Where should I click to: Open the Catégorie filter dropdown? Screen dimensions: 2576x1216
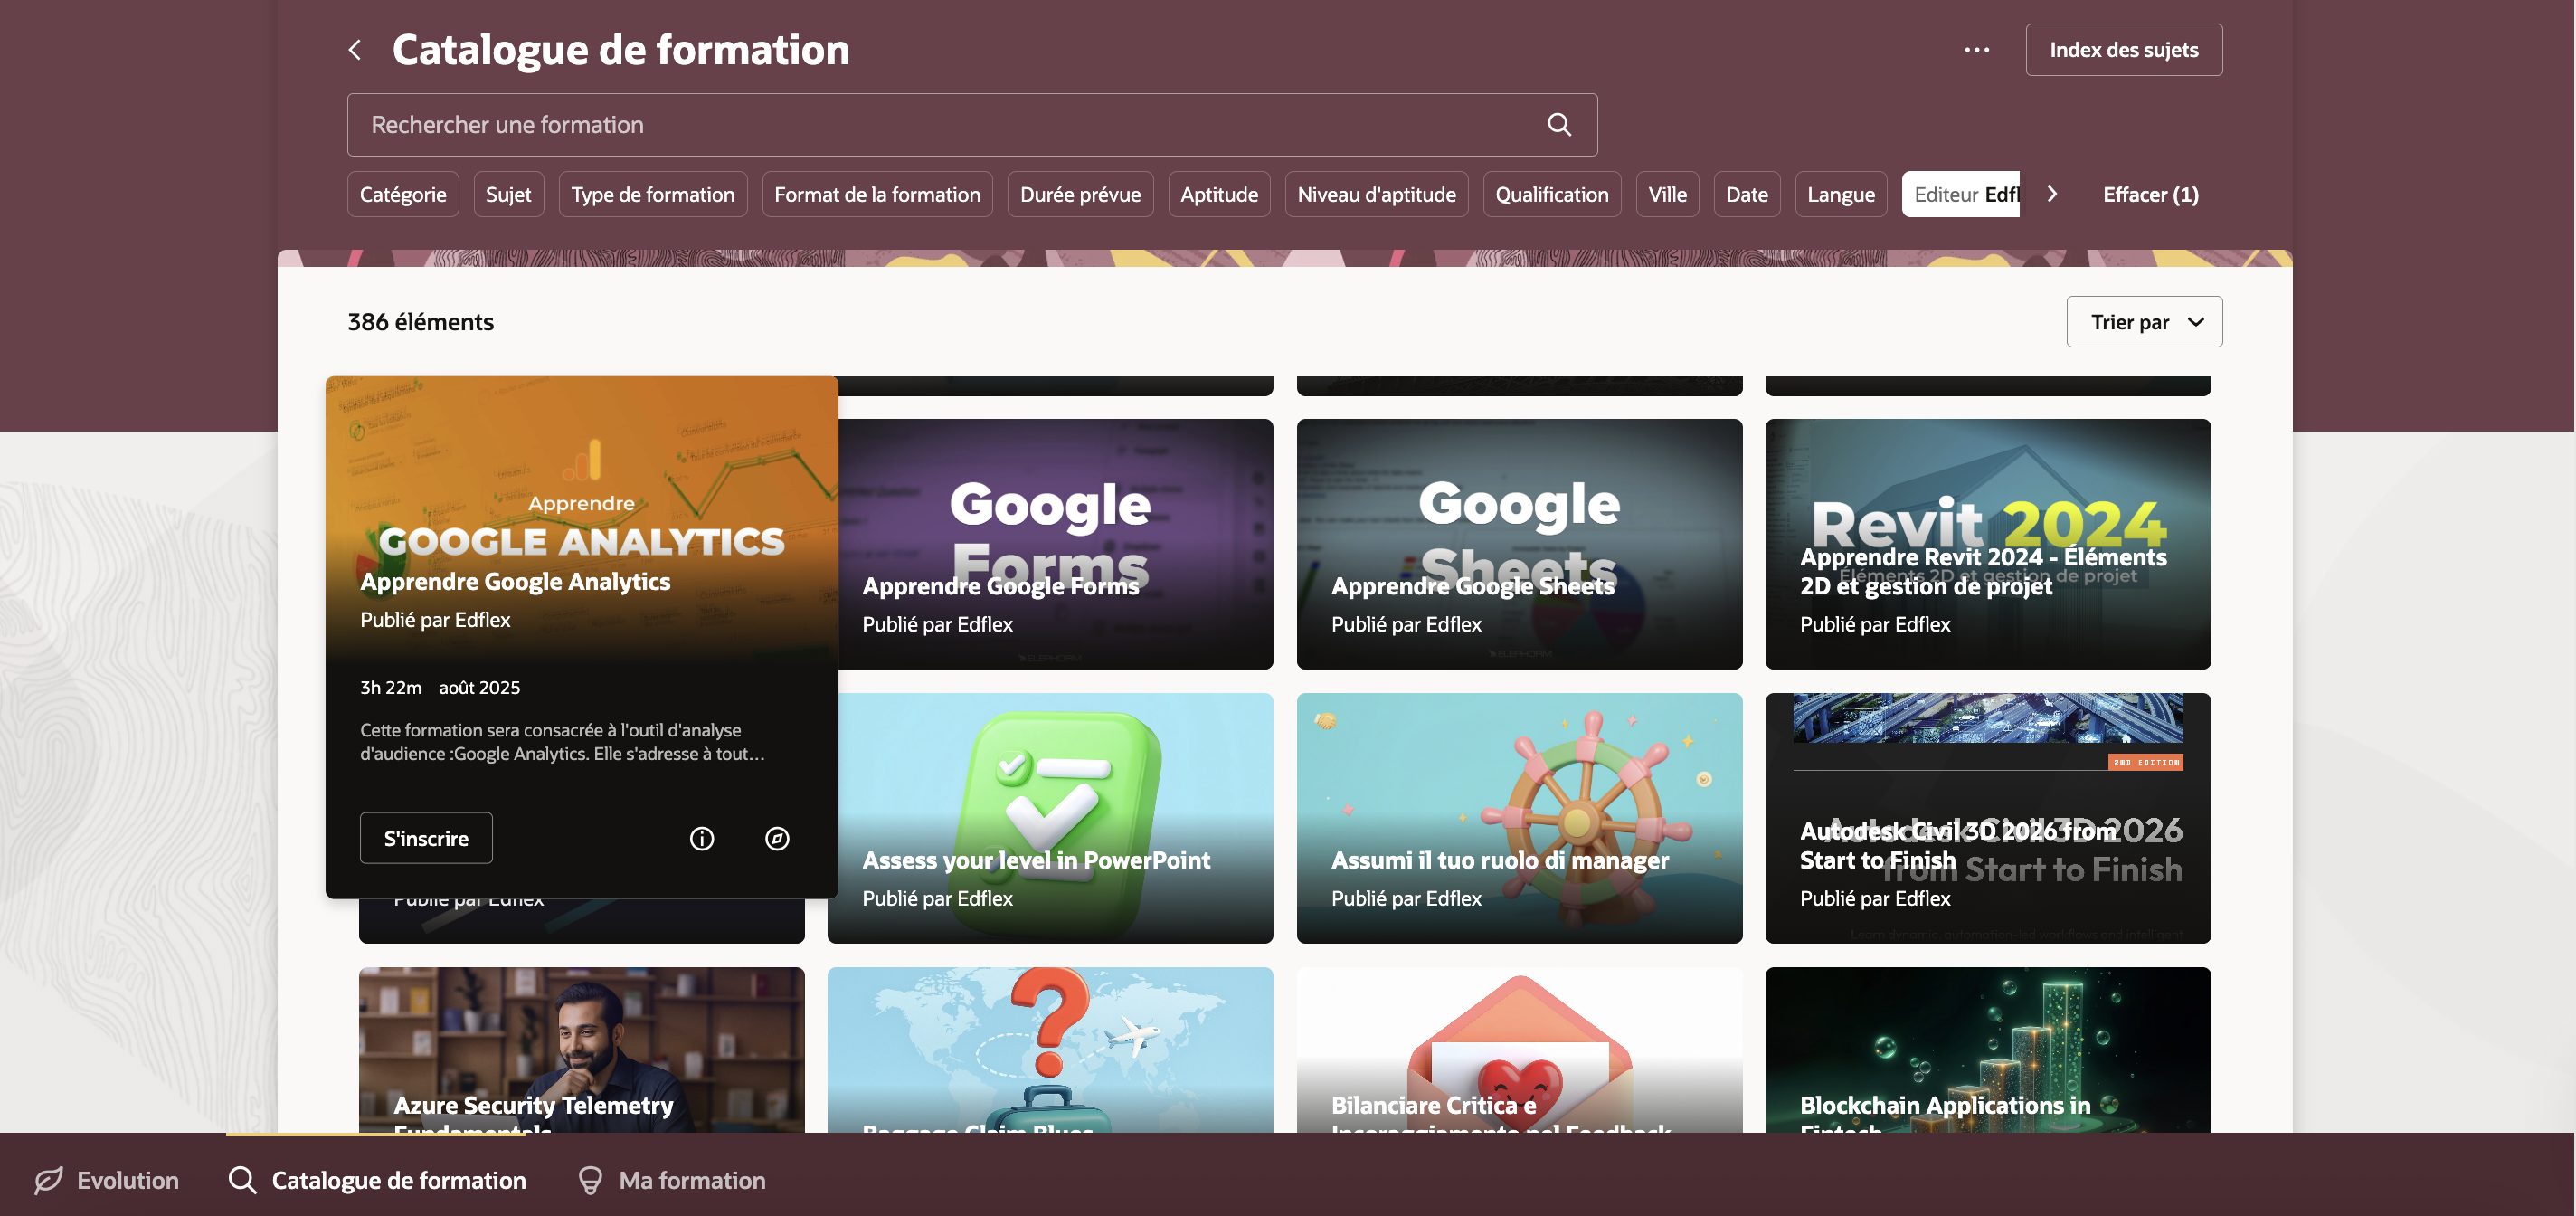(403, 194)
